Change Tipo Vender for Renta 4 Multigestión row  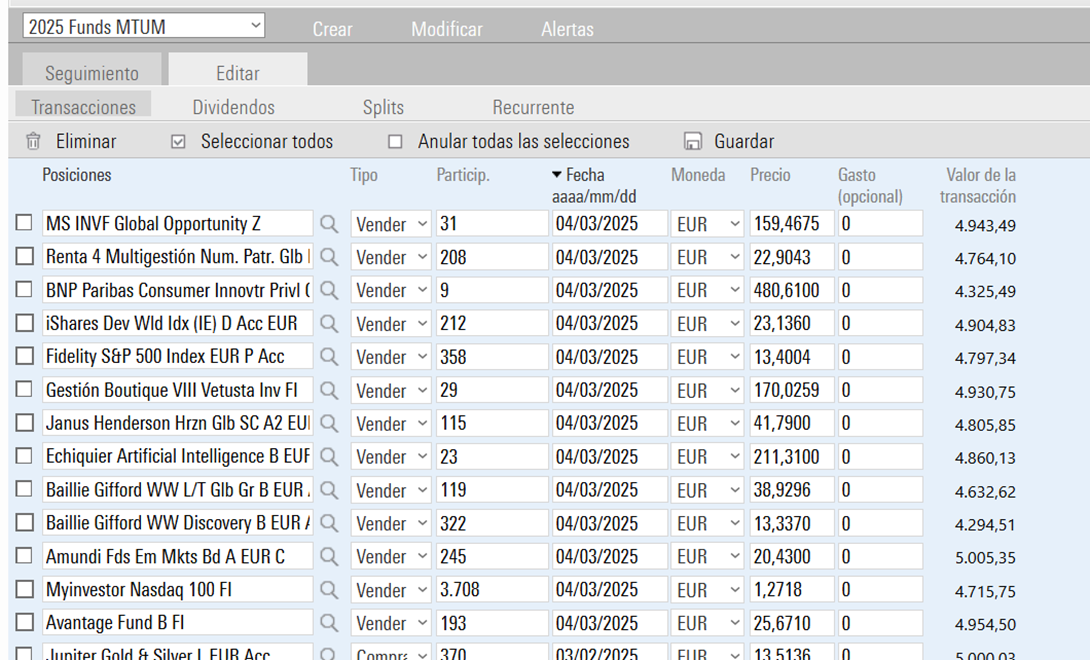click(x=391, y=257)
